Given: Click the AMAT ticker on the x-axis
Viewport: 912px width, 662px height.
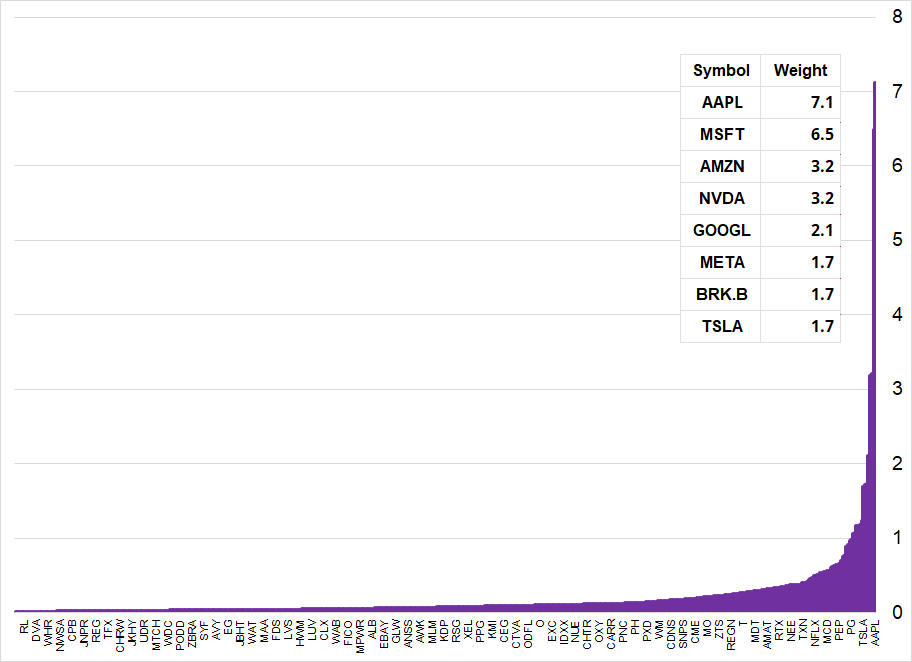Looking at the screenshot, I should click(767, 634).
